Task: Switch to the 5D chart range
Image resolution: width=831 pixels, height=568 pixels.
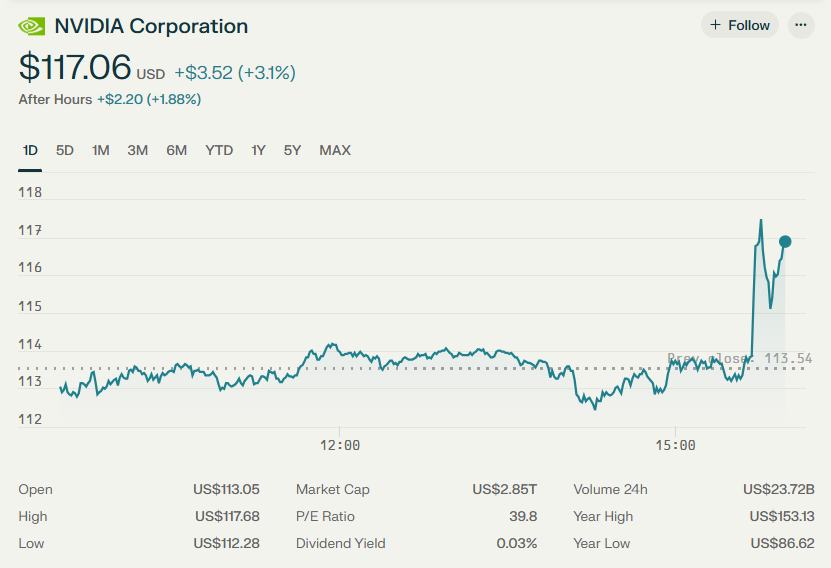Action: coord(65,150)
